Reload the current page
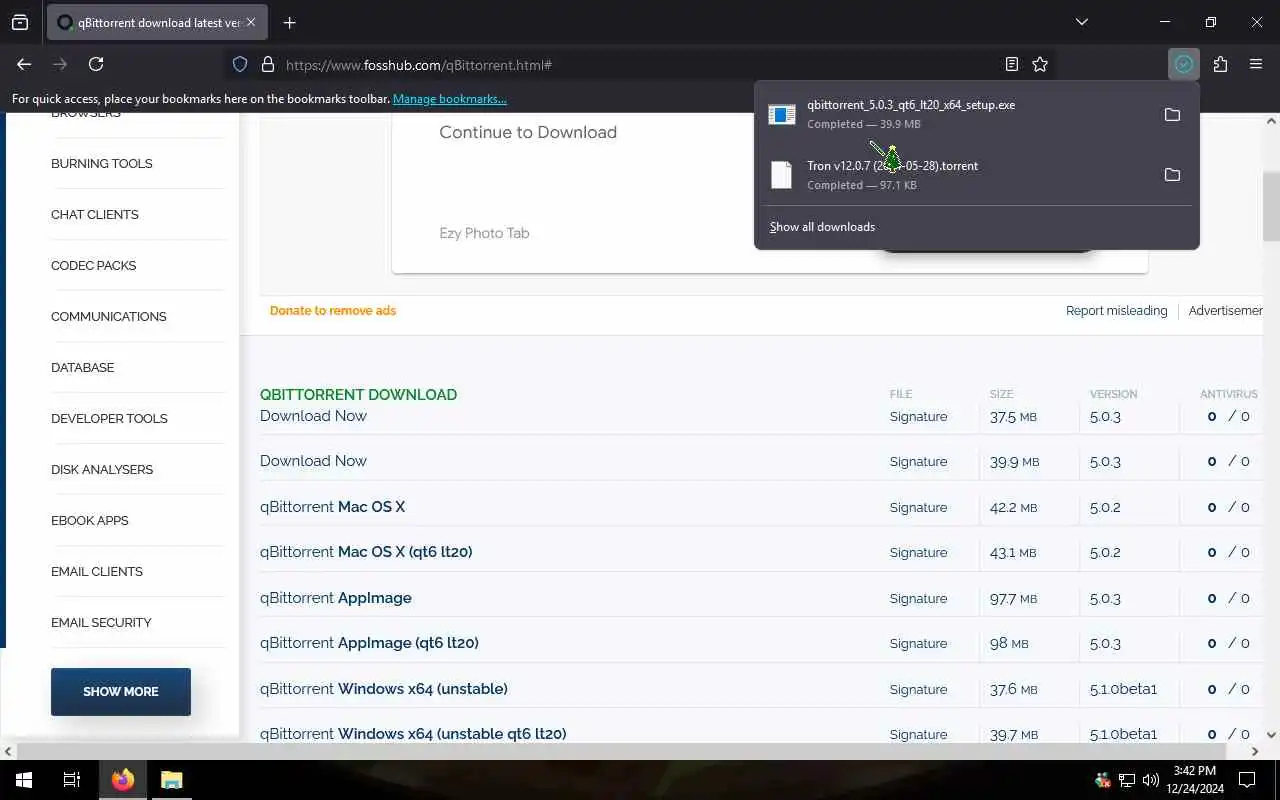This screenshot has height=800, width=1280. click(x=96, y=64)
